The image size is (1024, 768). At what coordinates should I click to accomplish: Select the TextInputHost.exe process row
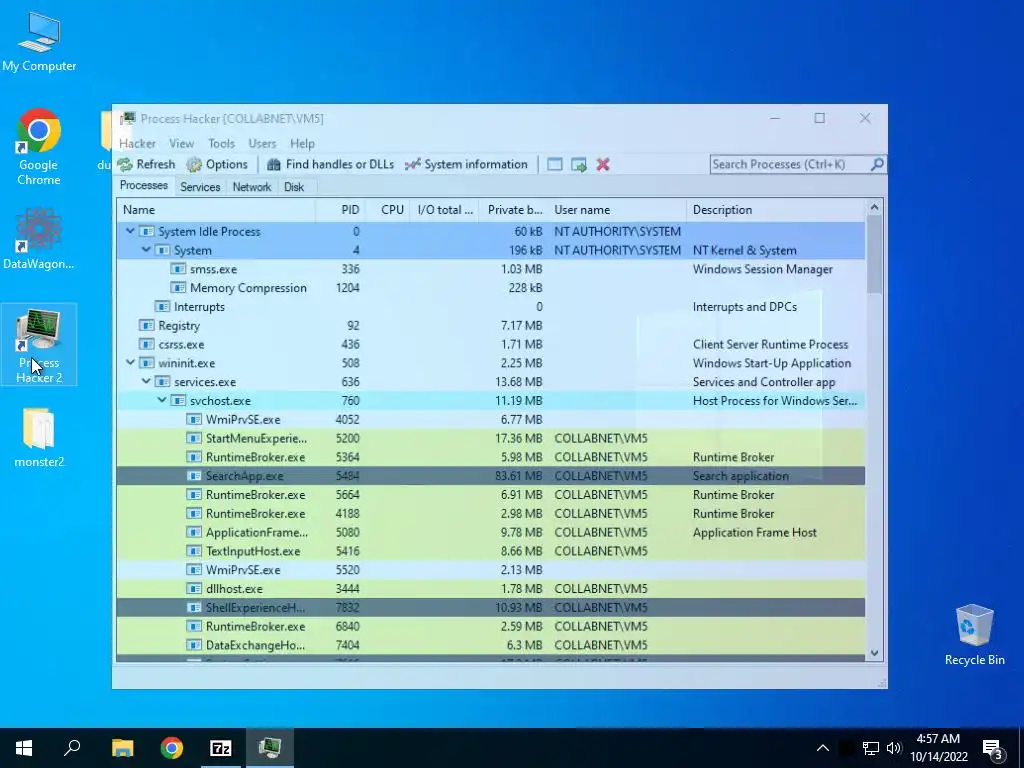[490, 551]
